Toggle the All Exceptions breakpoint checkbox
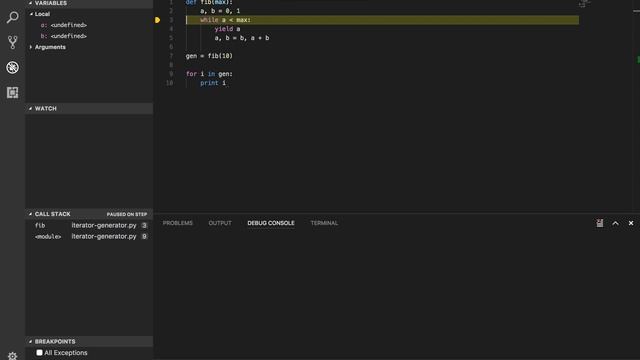 point(39,352)
